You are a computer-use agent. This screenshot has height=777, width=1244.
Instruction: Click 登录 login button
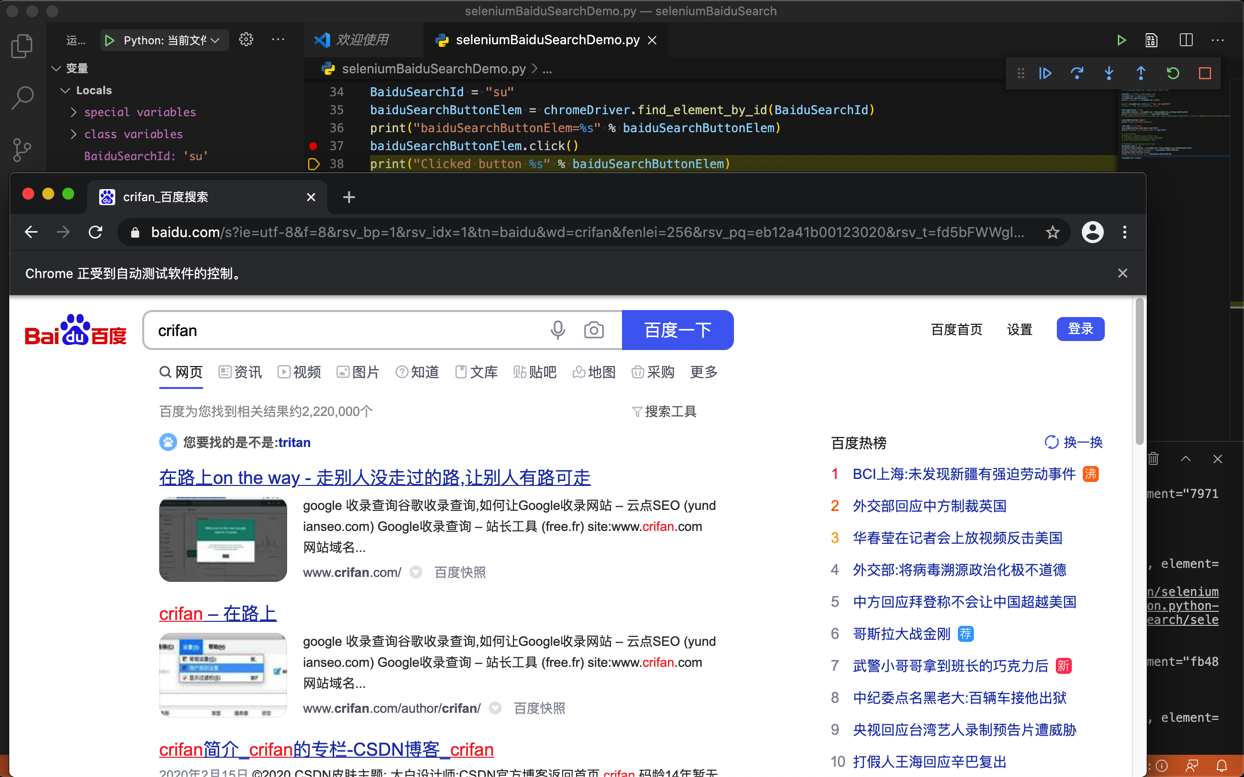click(1081, 329)
